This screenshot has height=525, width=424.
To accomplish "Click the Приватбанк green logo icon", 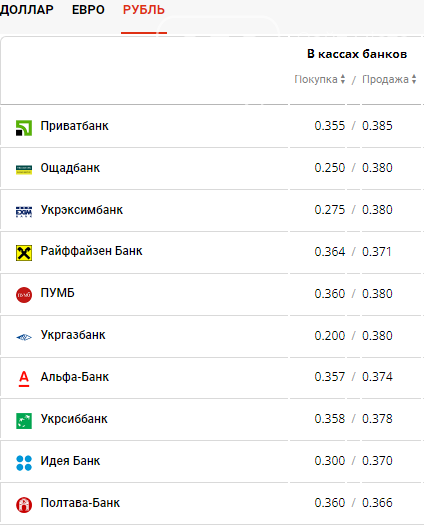I will (24, 128).
